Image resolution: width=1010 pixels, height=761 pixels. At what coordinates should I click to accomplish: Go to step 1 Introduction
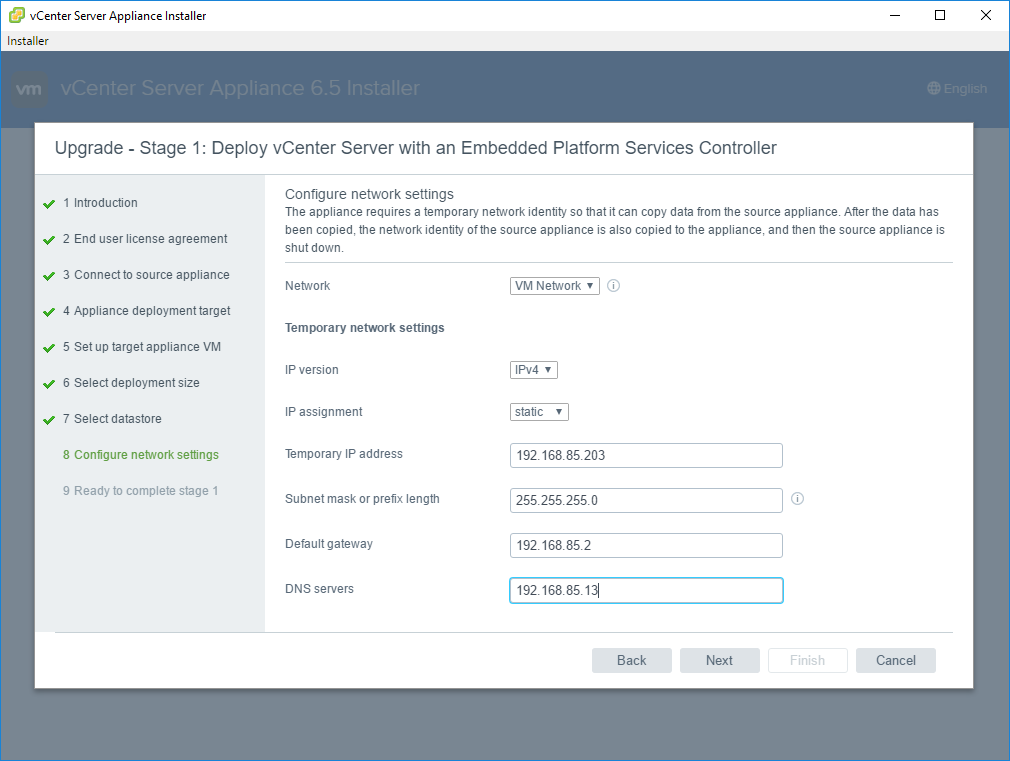tap(100, 202)
